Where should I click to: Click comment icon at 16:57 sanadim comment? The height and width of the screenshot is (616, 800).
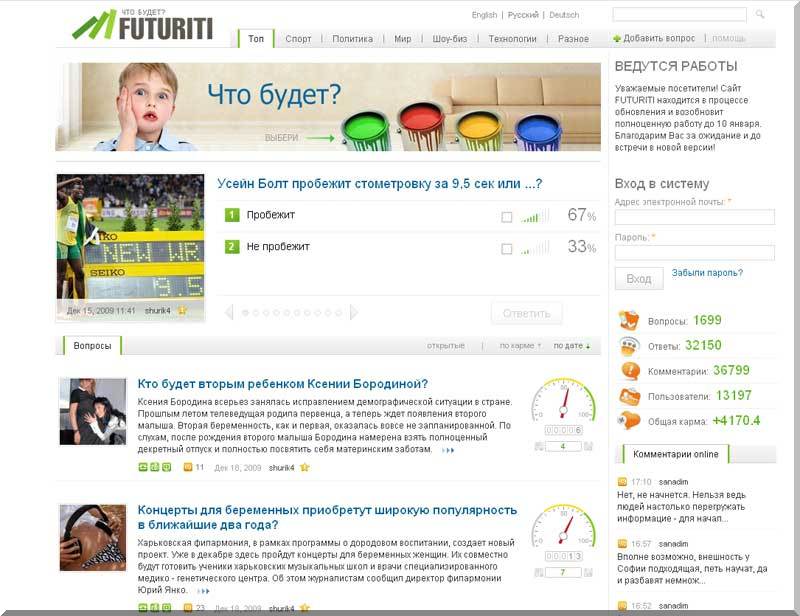[x=622, y=544]
